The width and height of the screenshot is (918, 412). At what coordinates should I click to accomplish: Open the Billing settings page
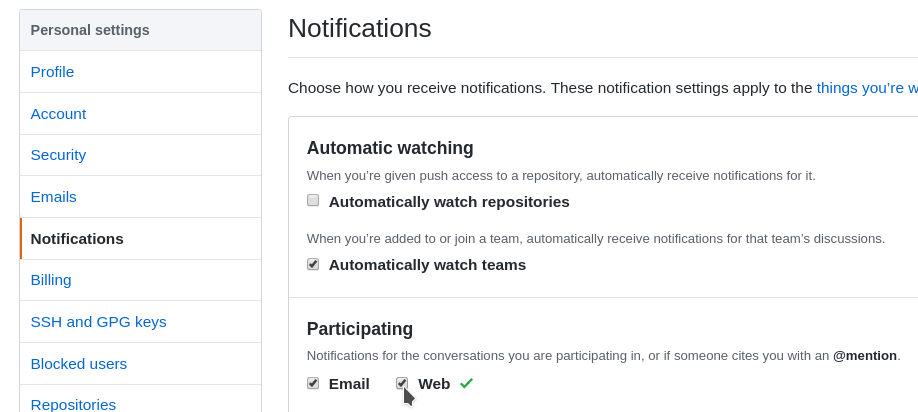[51, 280]
